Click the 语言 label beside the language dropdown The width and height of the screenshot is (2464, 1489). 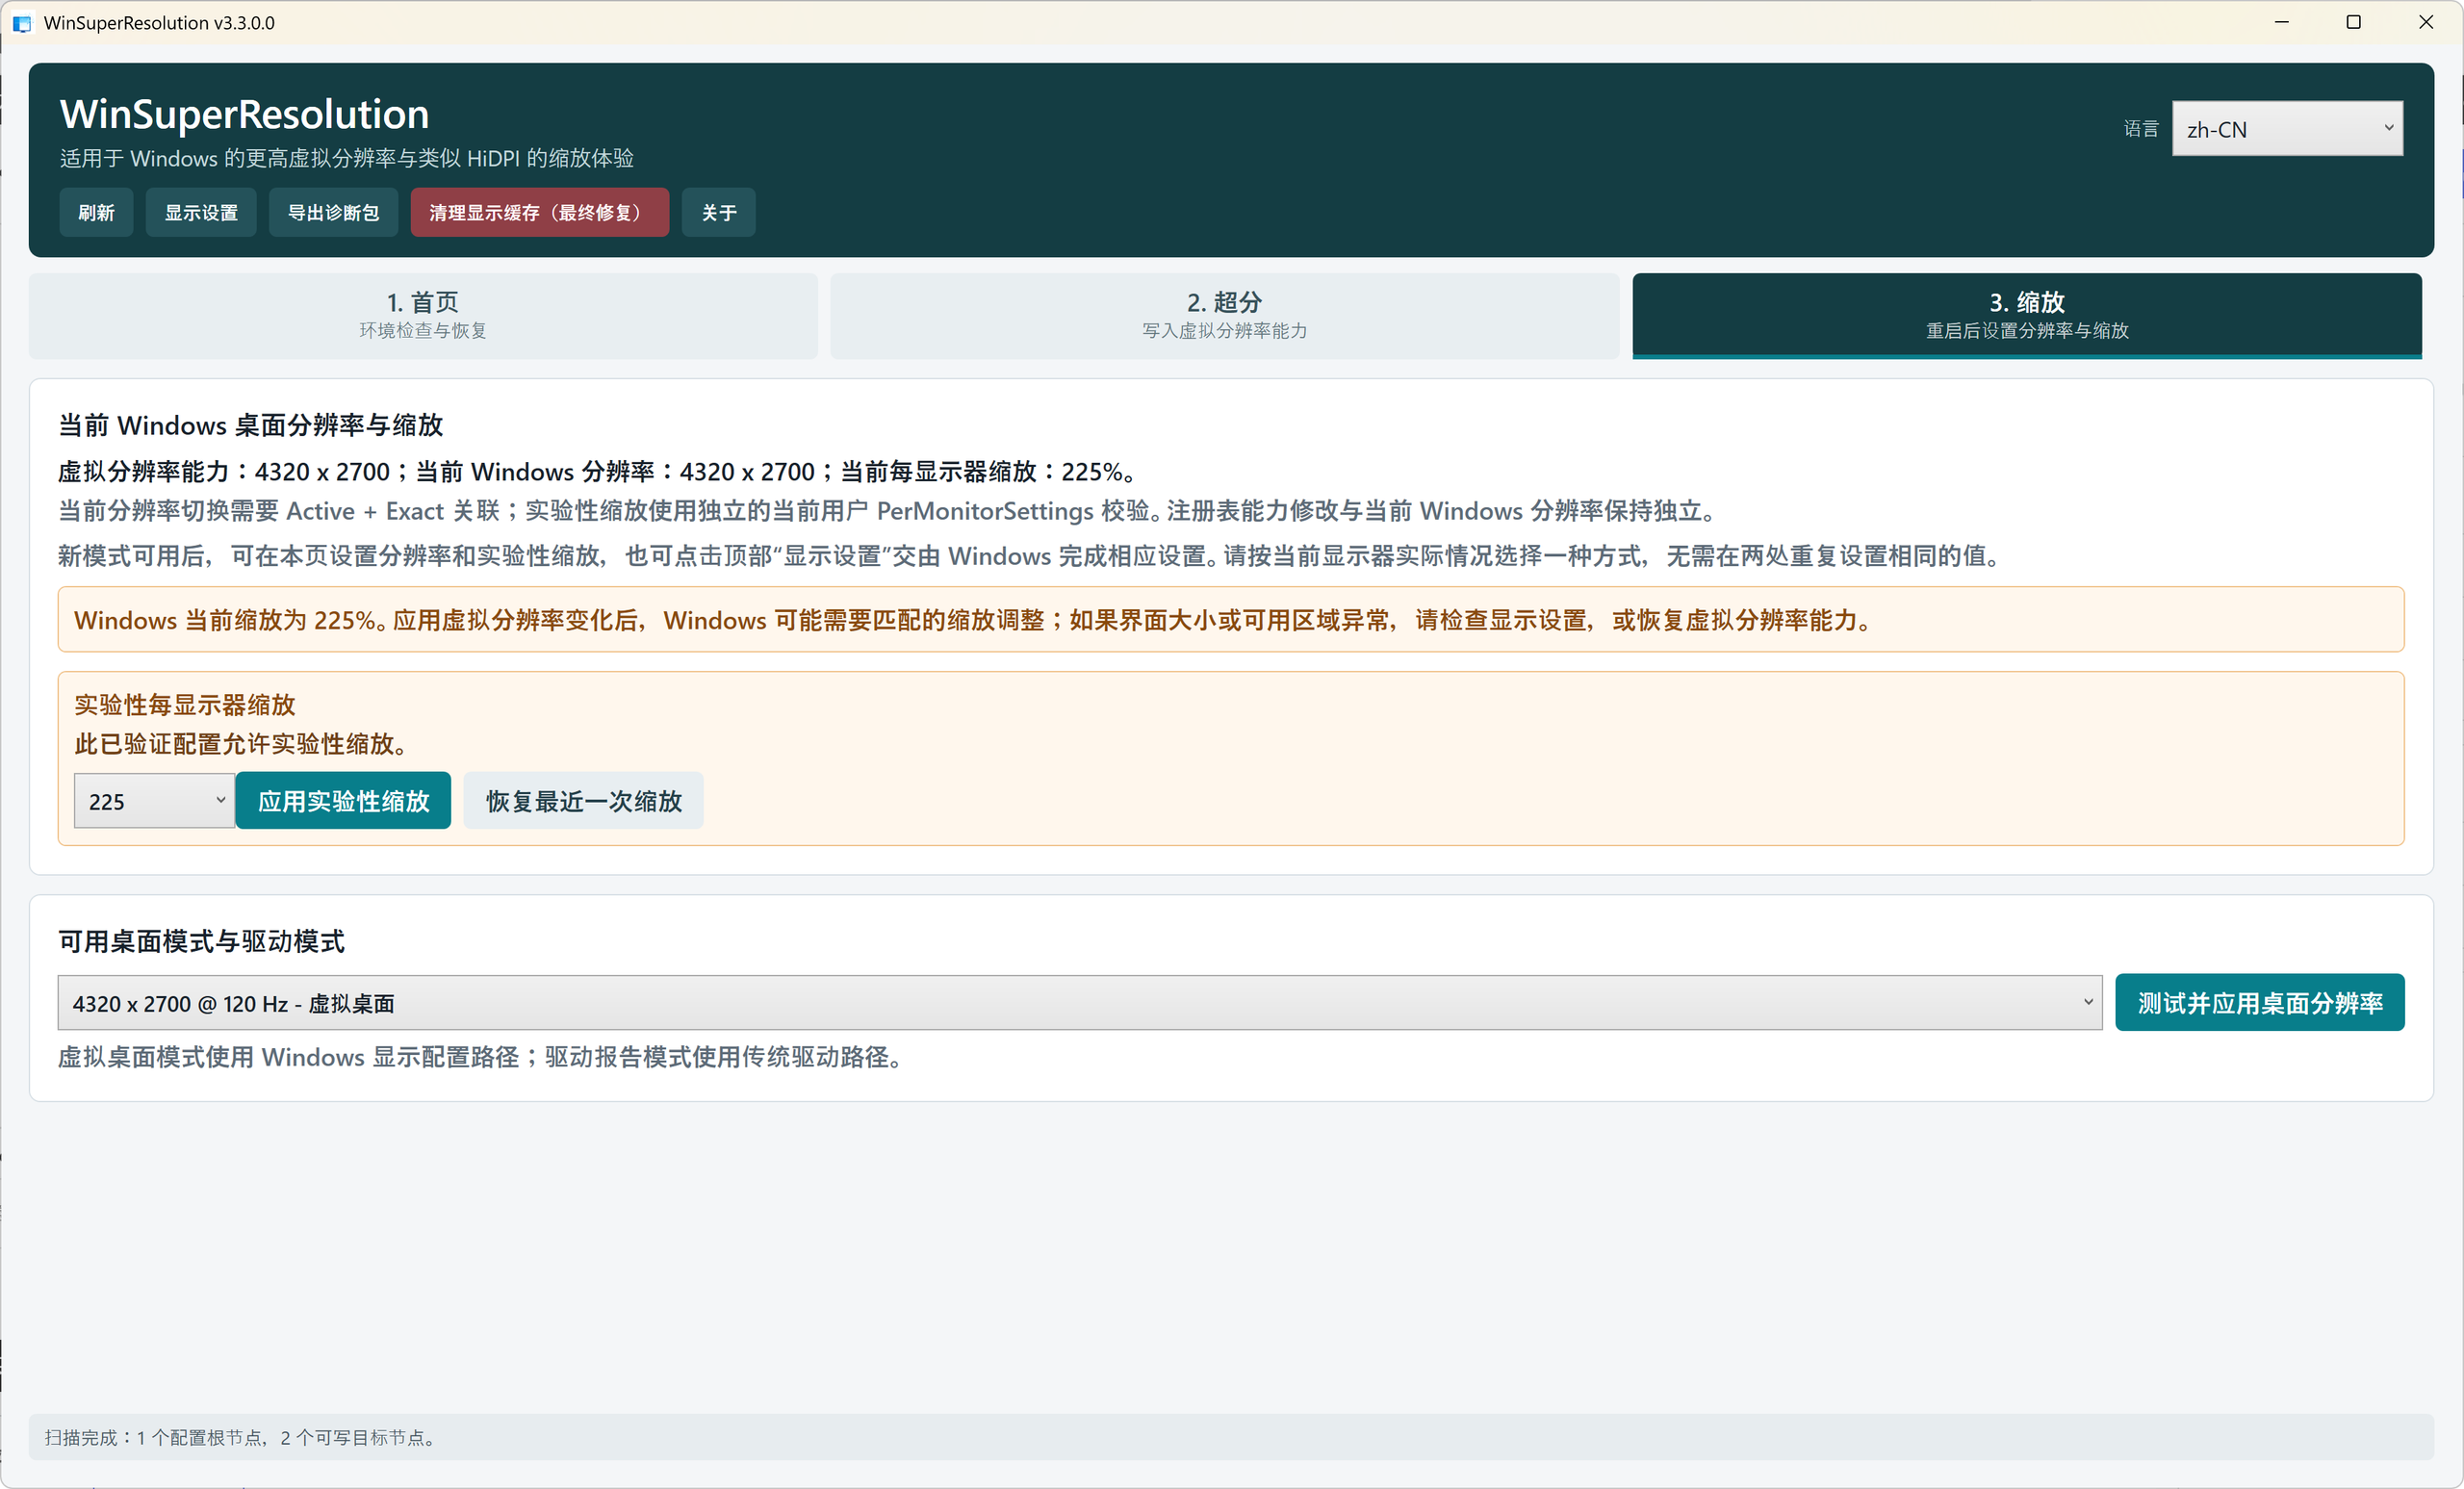pos(2141,129)
